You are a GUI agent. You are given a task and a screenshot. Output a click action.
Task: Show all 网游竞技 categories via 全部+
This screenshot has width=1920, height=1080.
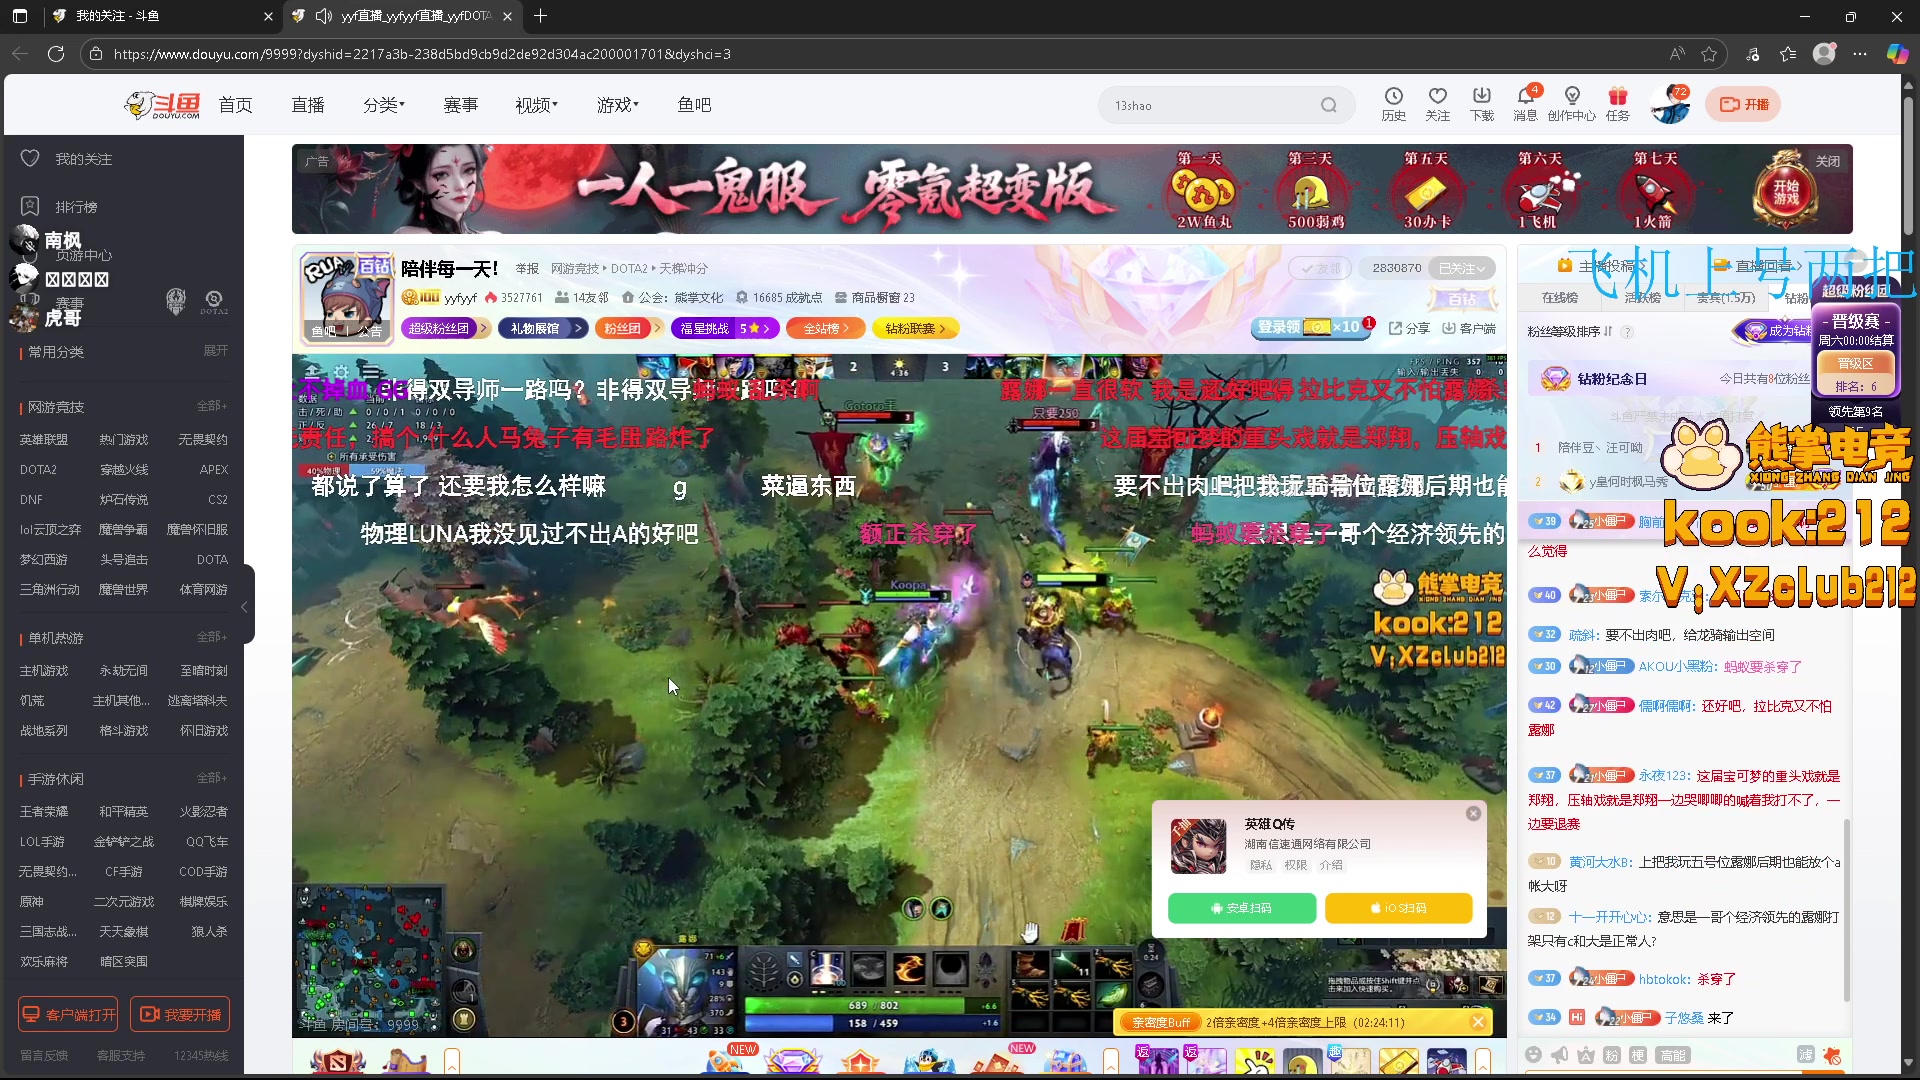coord(212,406)
